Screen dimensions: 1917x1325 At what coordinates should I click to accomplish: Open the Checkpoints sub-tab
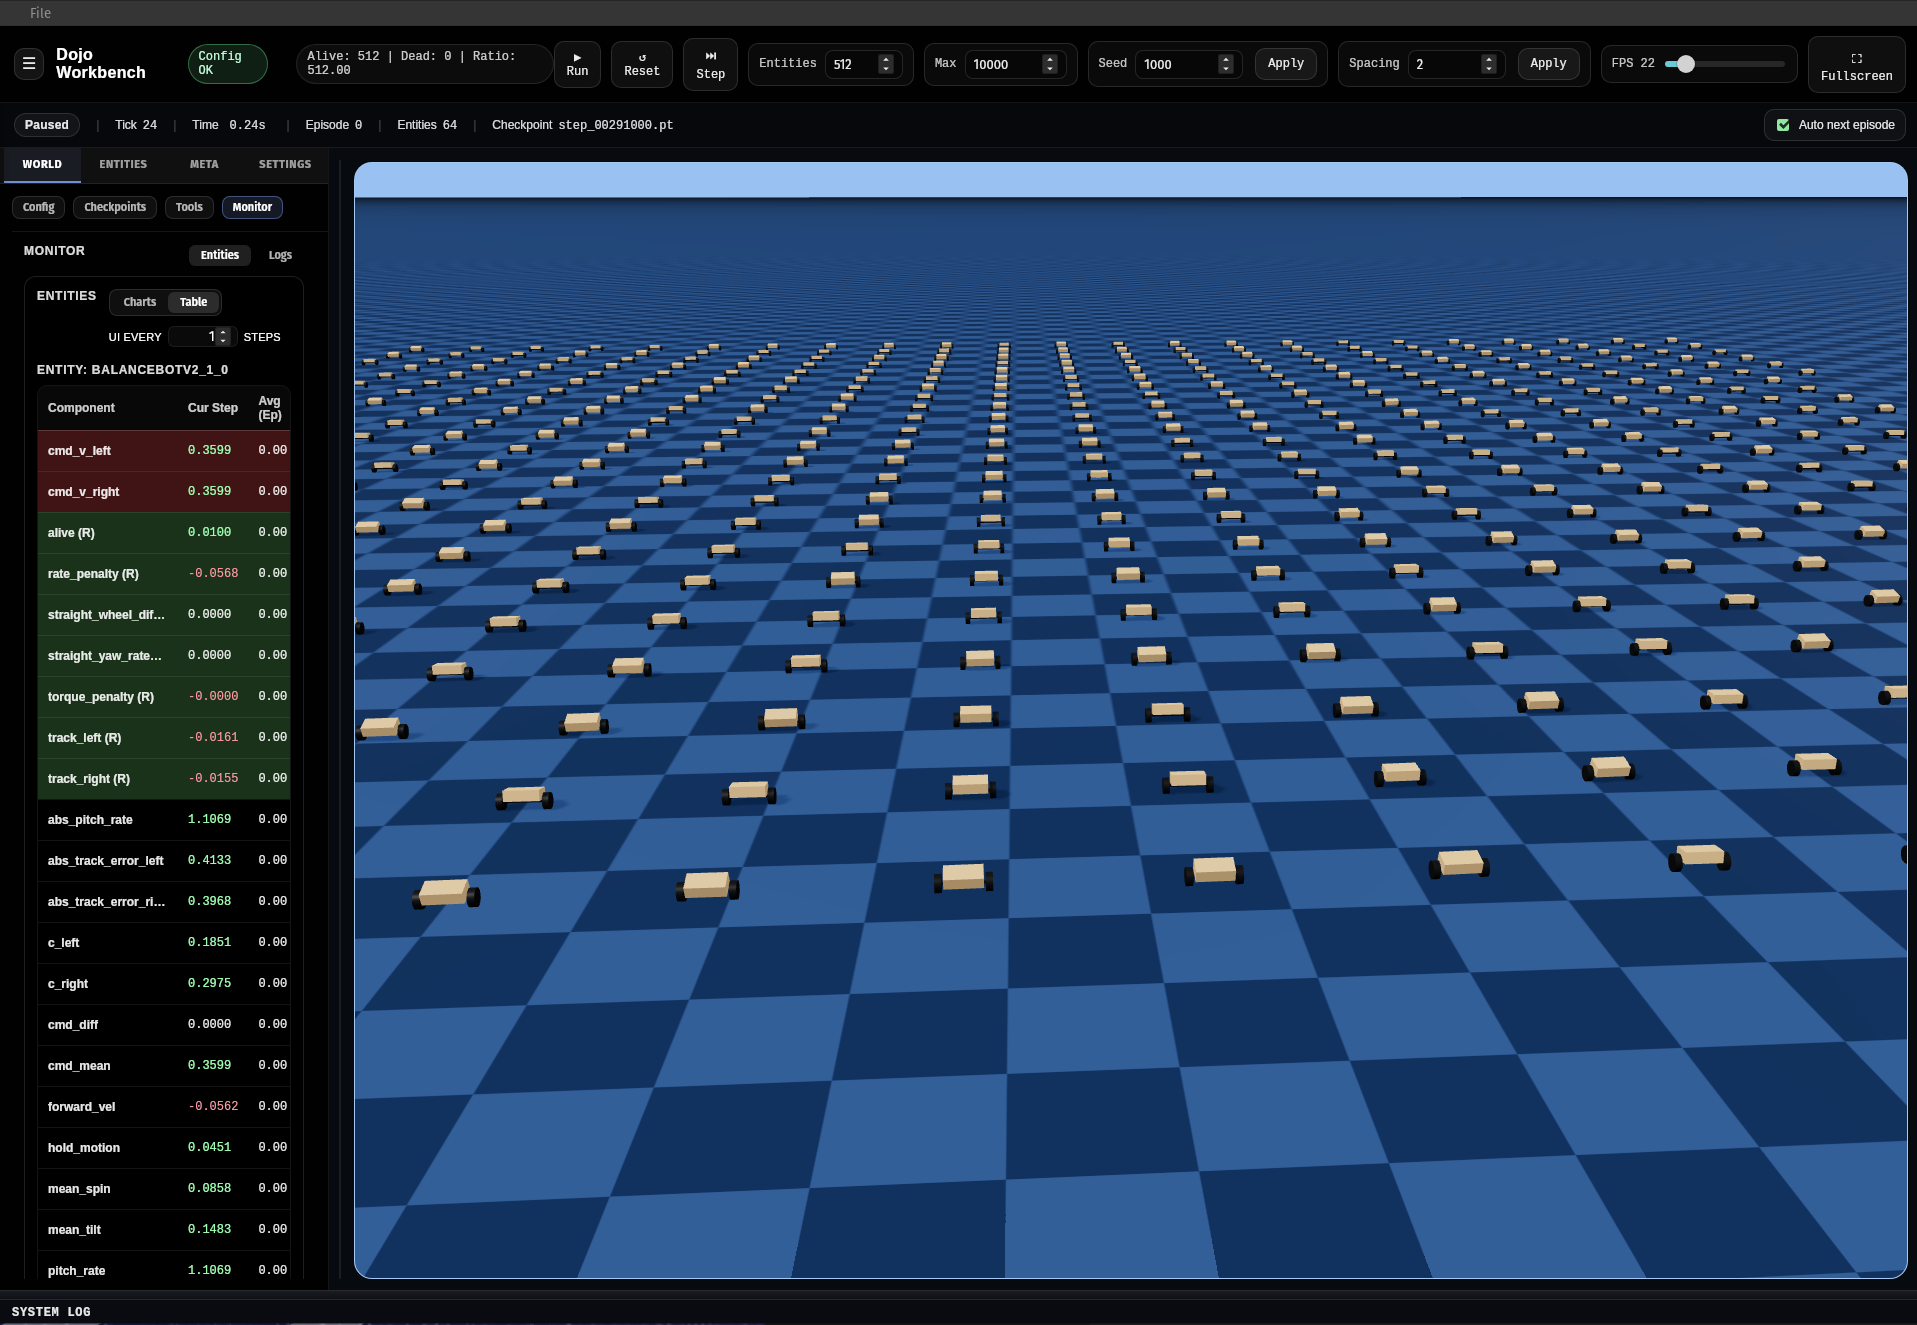click(115, 207)
